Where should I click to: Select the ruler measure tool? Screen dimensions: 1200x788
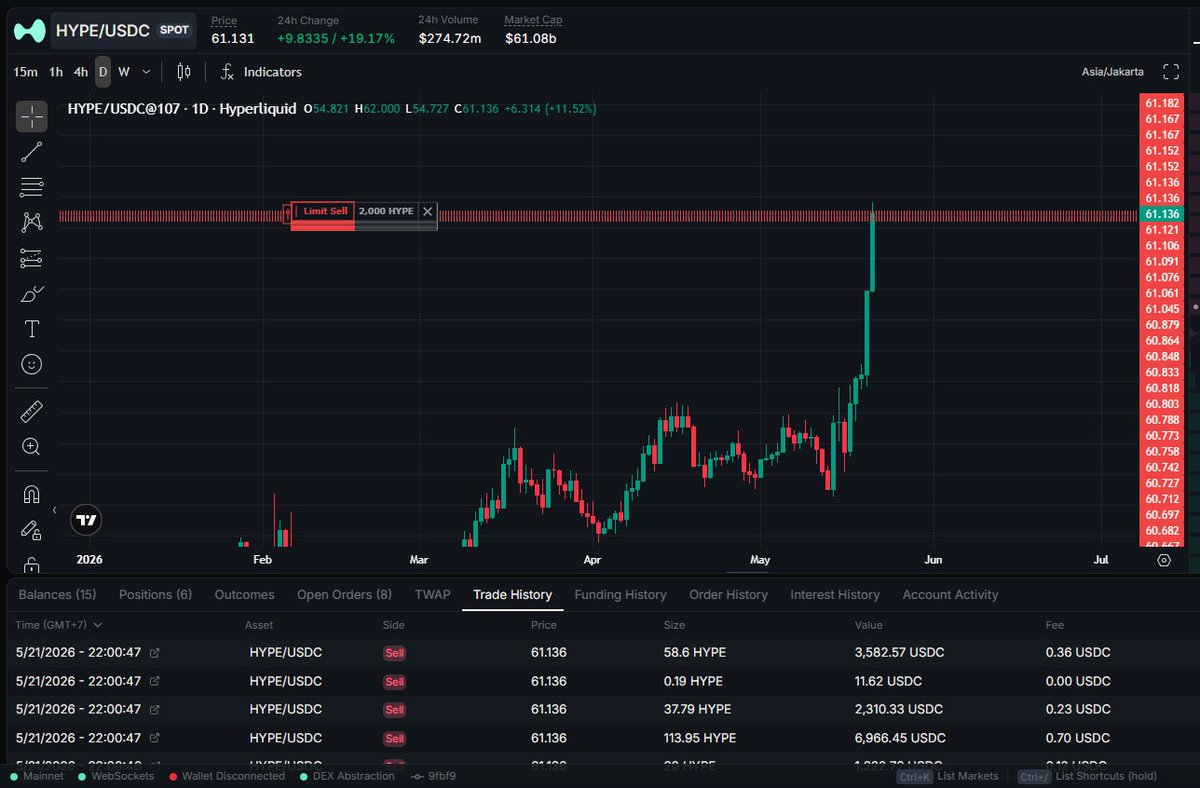click(31, 411)
